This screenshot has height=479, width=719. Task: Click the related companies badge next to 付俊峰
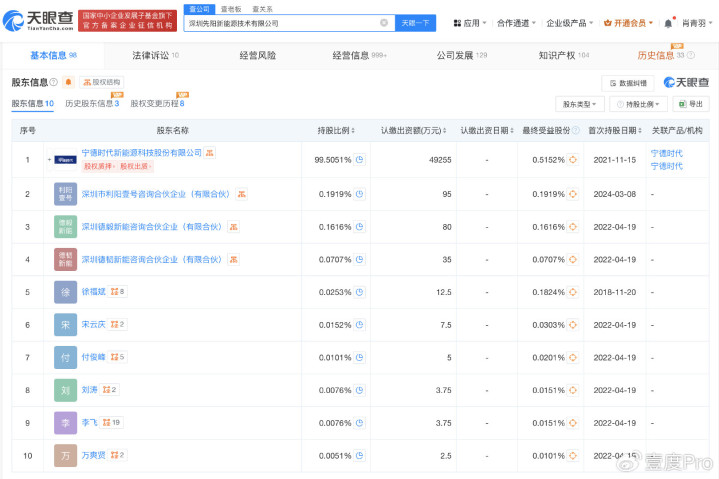(x=117, y=357)
